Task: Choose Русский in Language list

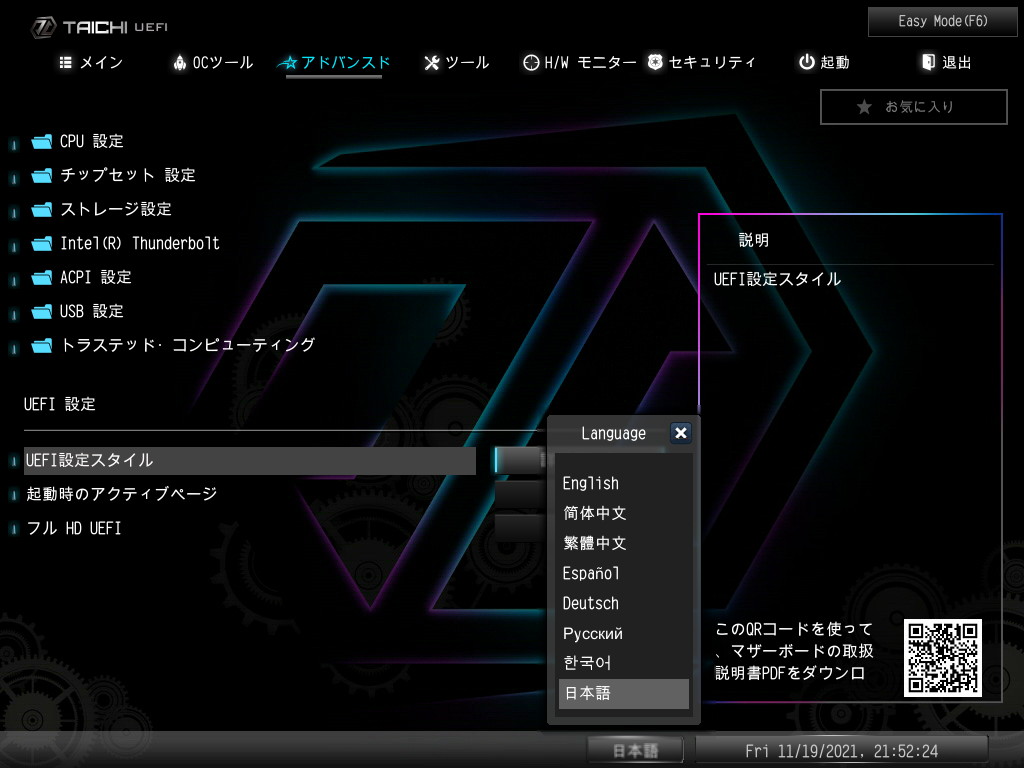Action: [x=624, y=633]
